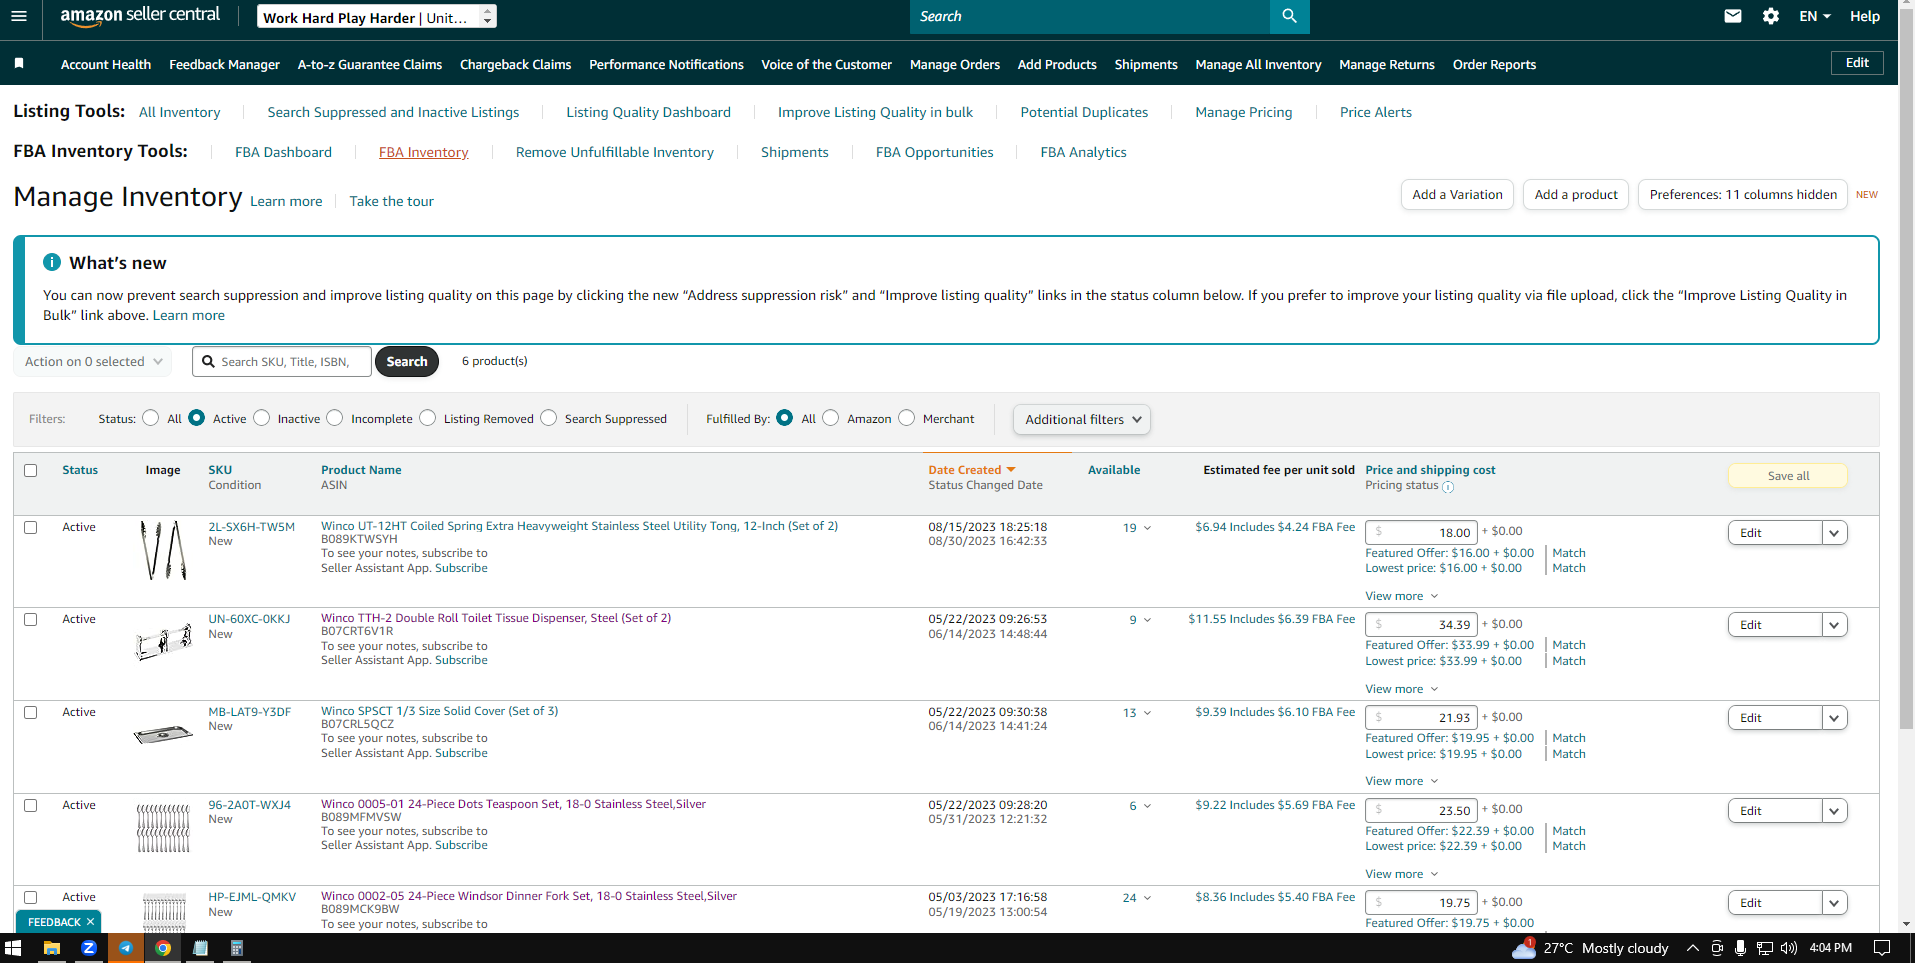
Task: Go to Manage Orders
Action: [x=955, y=64]
